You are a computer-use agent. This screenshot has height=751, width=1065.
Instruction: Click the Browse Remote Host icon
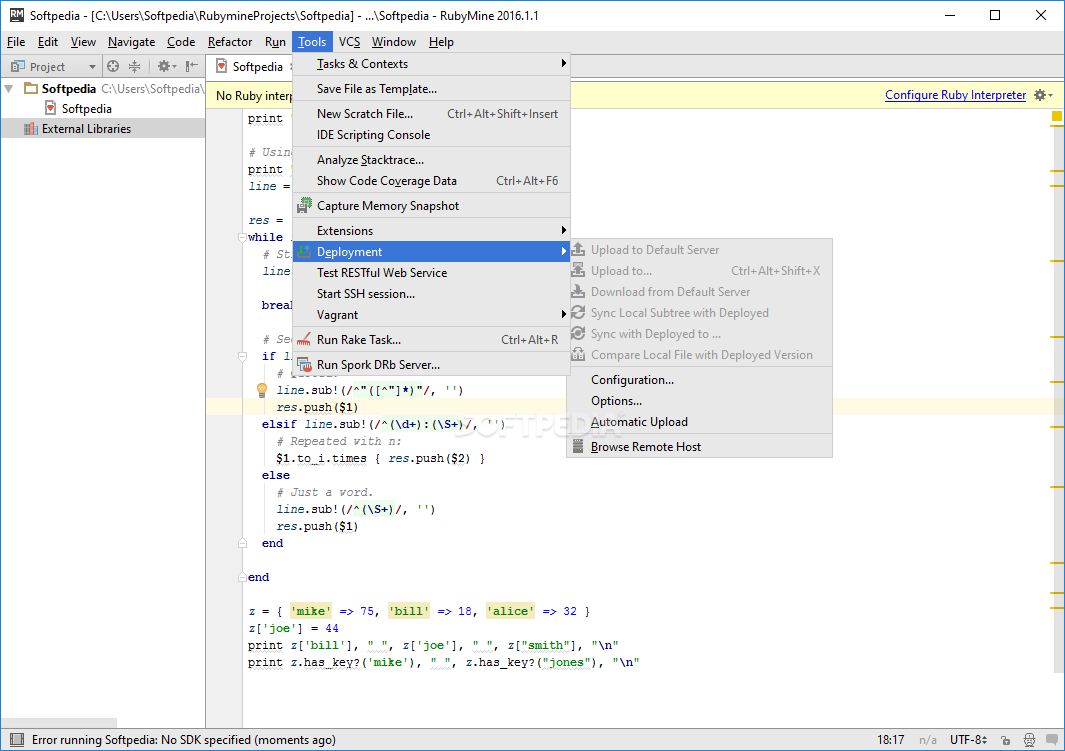(578, 447)
